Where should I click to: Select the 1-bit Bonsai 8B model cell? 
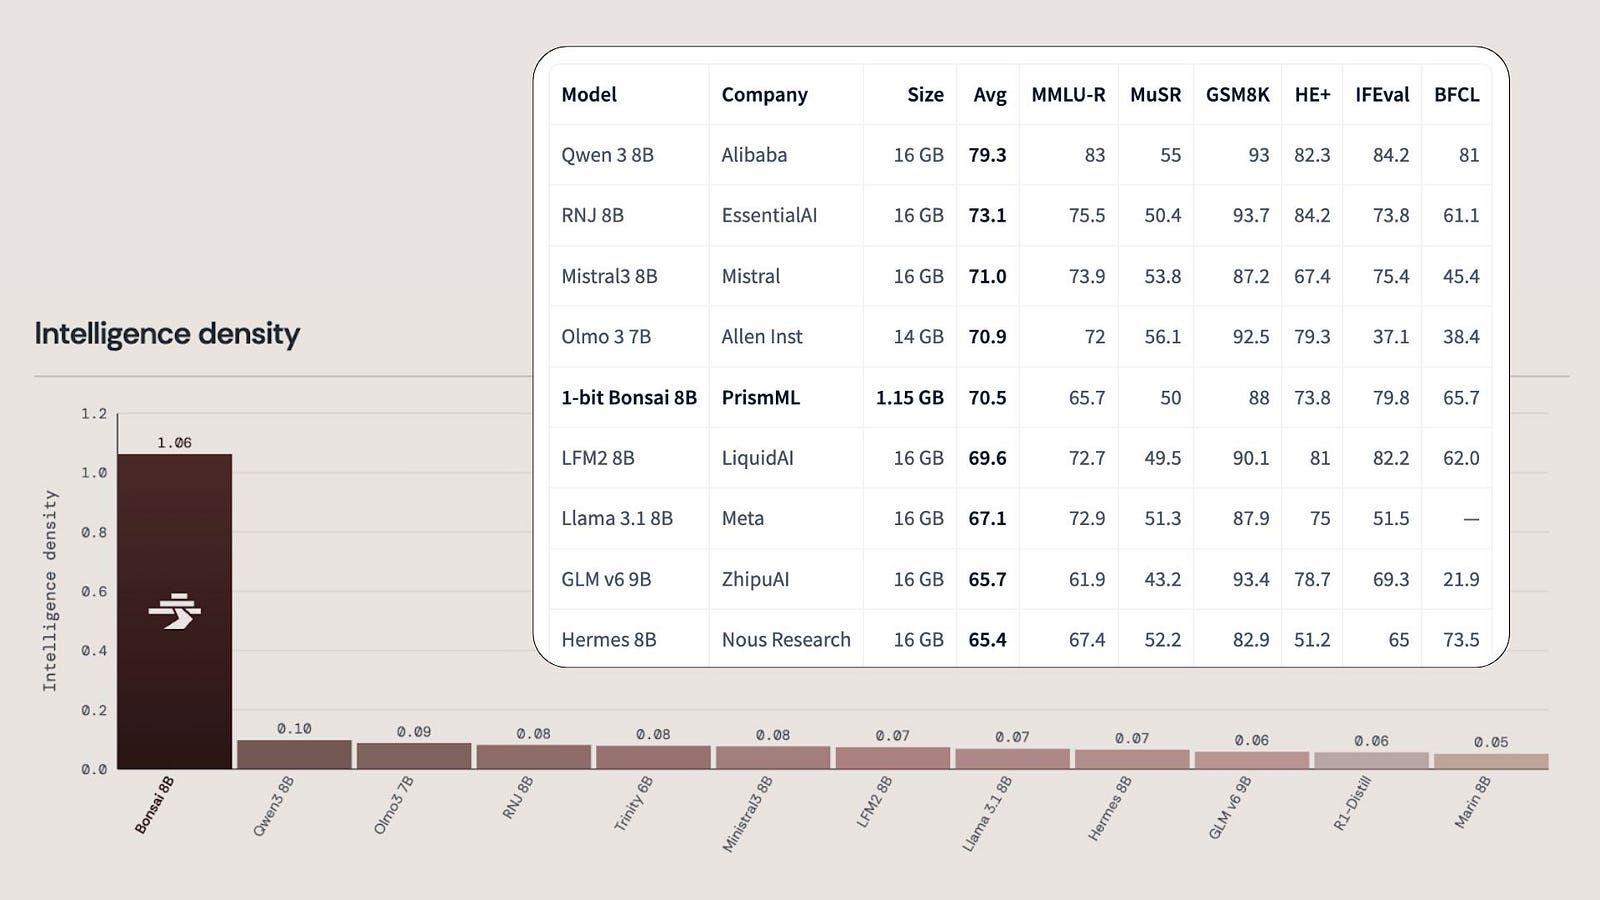[629, 397]
